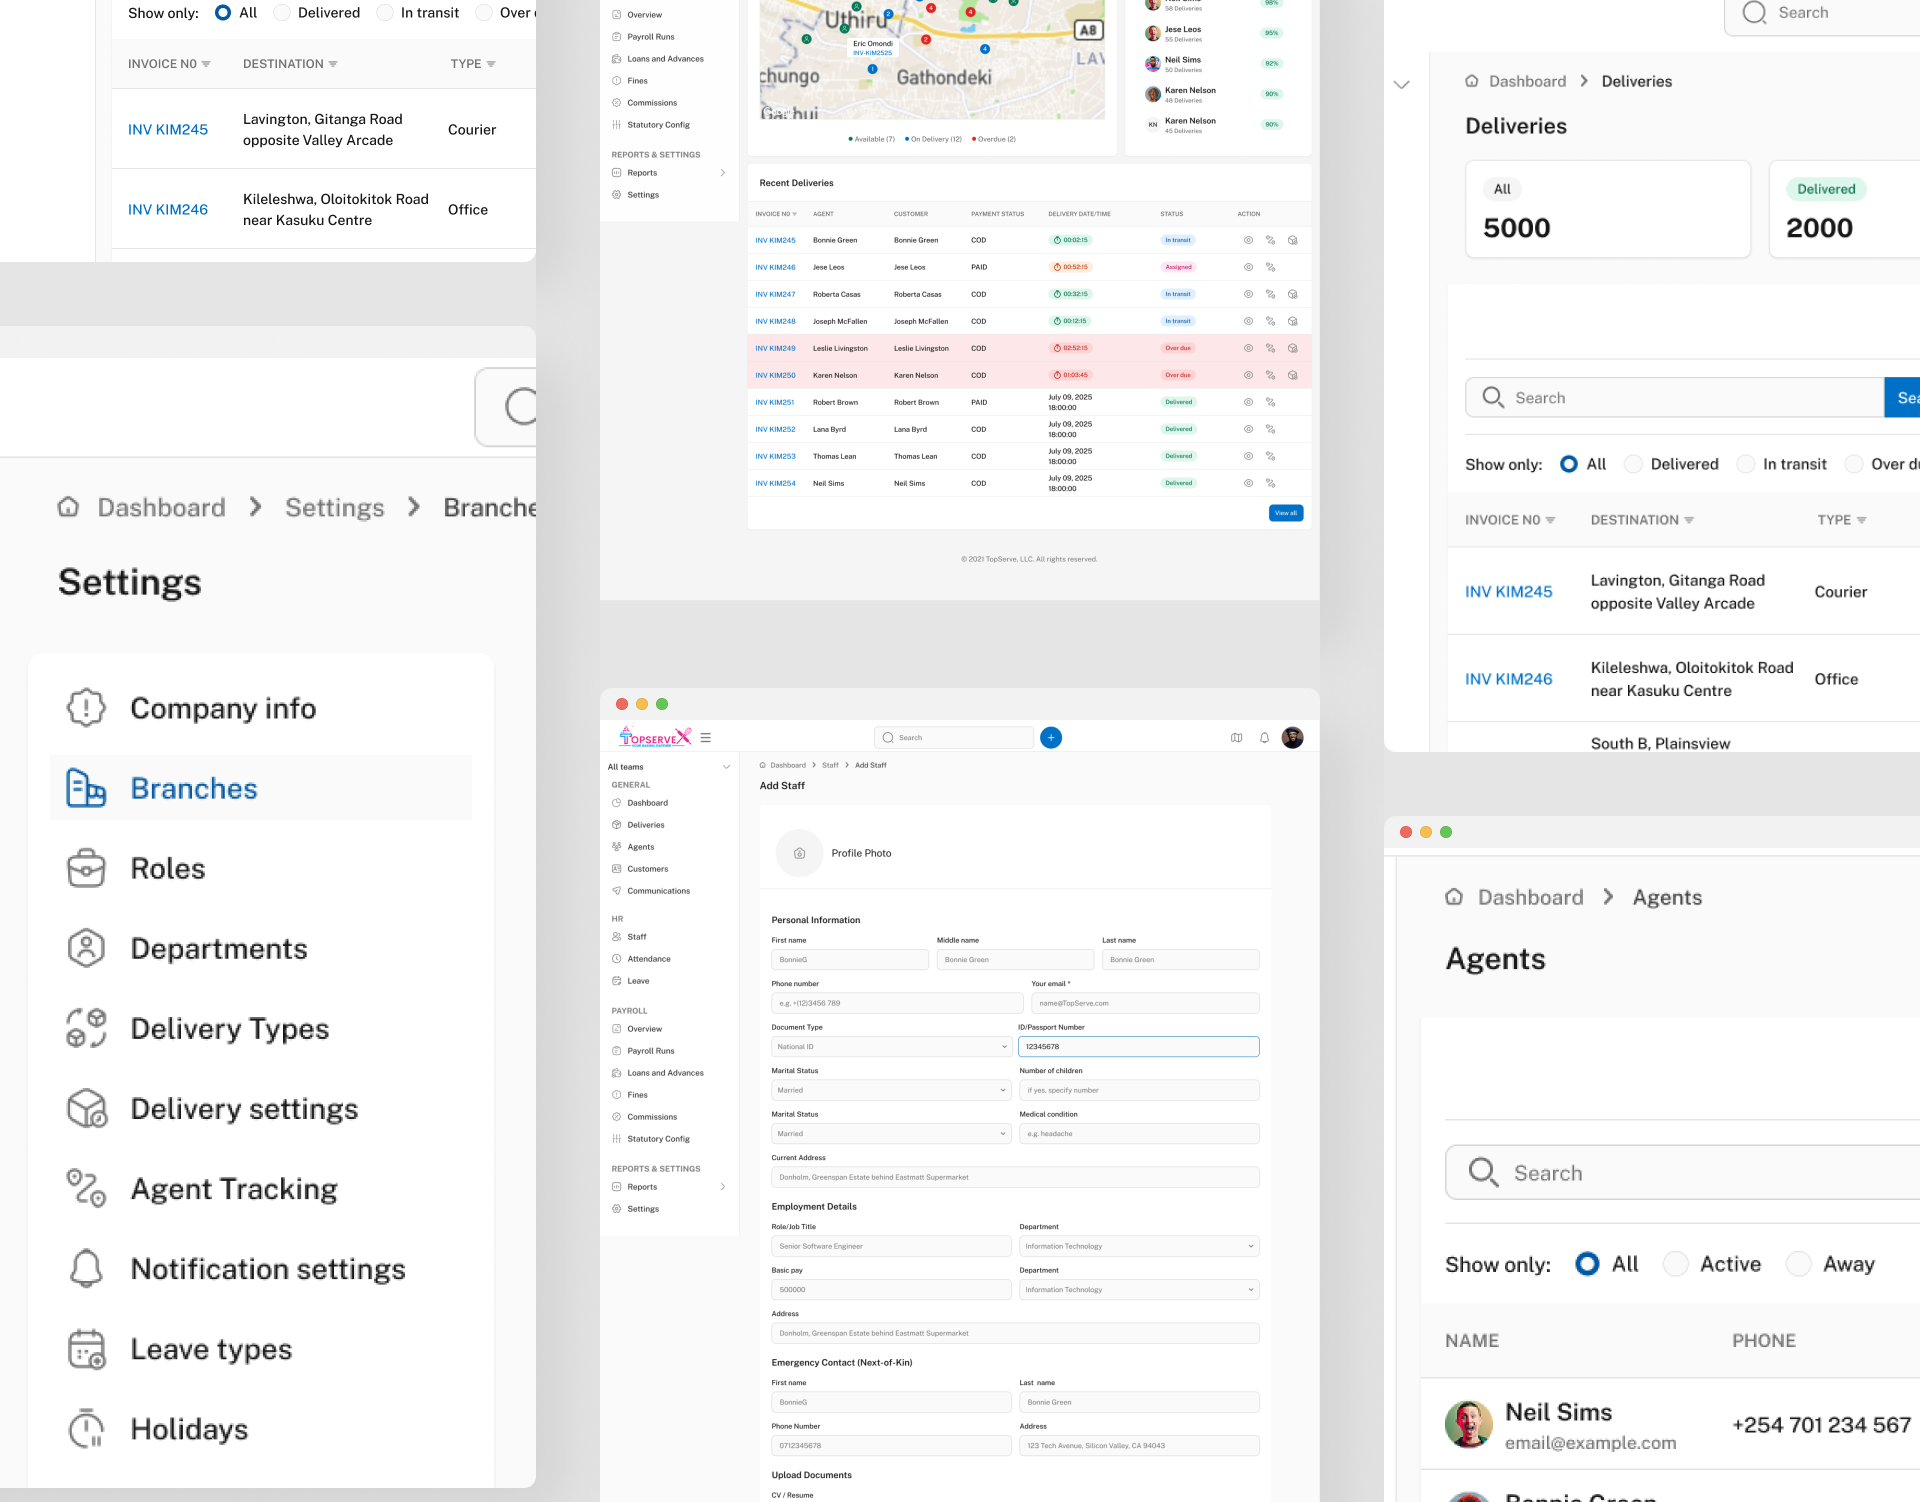This screenshot has height=1502, width=1920.
Task: Open the INV KIM245 link in top-left panel
Action: coord(168,130)
